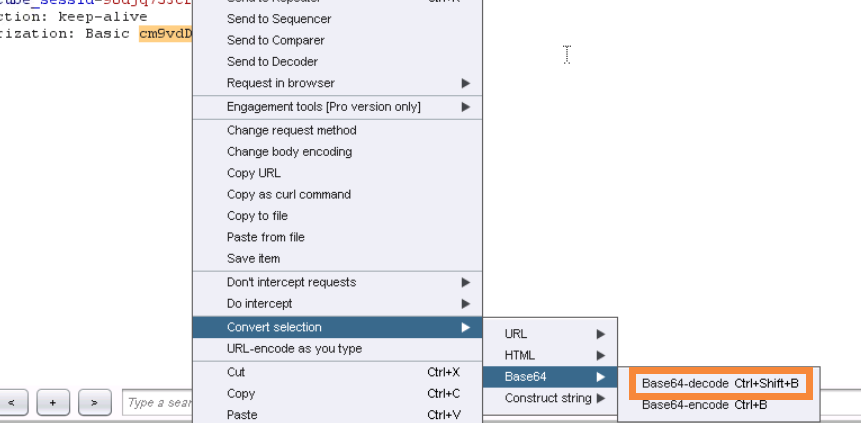The height and width of the screenshot is (423, 861).
Task: Click the next match '>' button
Action: point(94,402)
